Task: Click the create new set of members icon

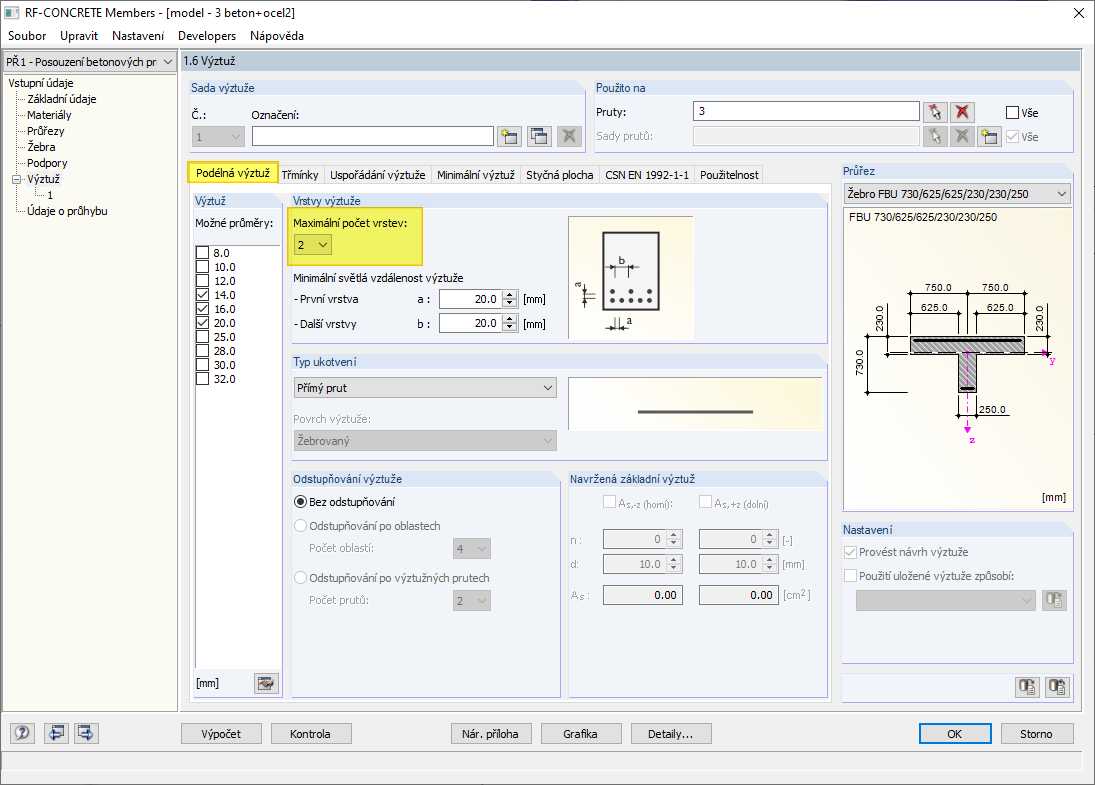Action: pos(989,136)
